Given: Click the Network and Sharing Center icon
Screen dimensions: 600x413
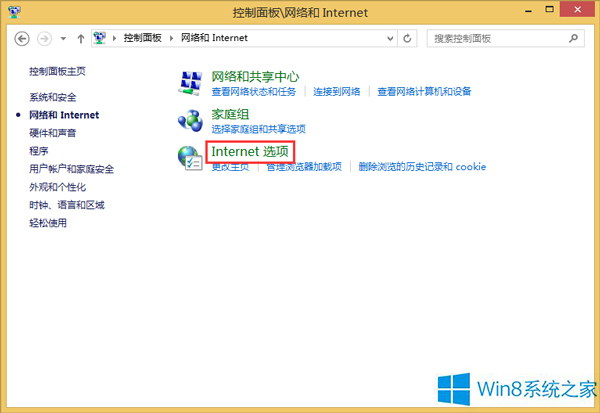Looking at the screenshot, I should (190, 83).
